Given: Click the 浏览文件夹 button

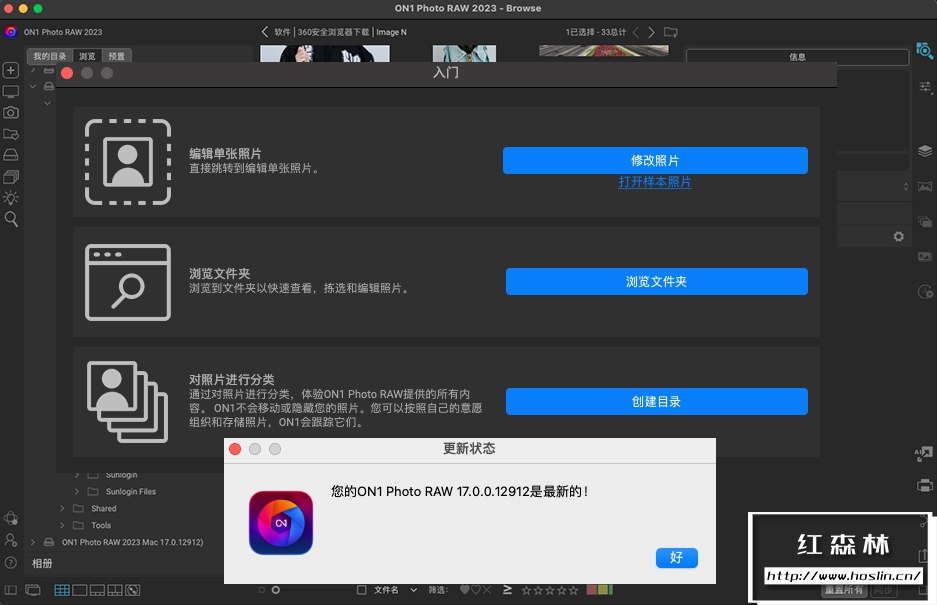Looking at the screenshot, I should [x=656, y=282].
